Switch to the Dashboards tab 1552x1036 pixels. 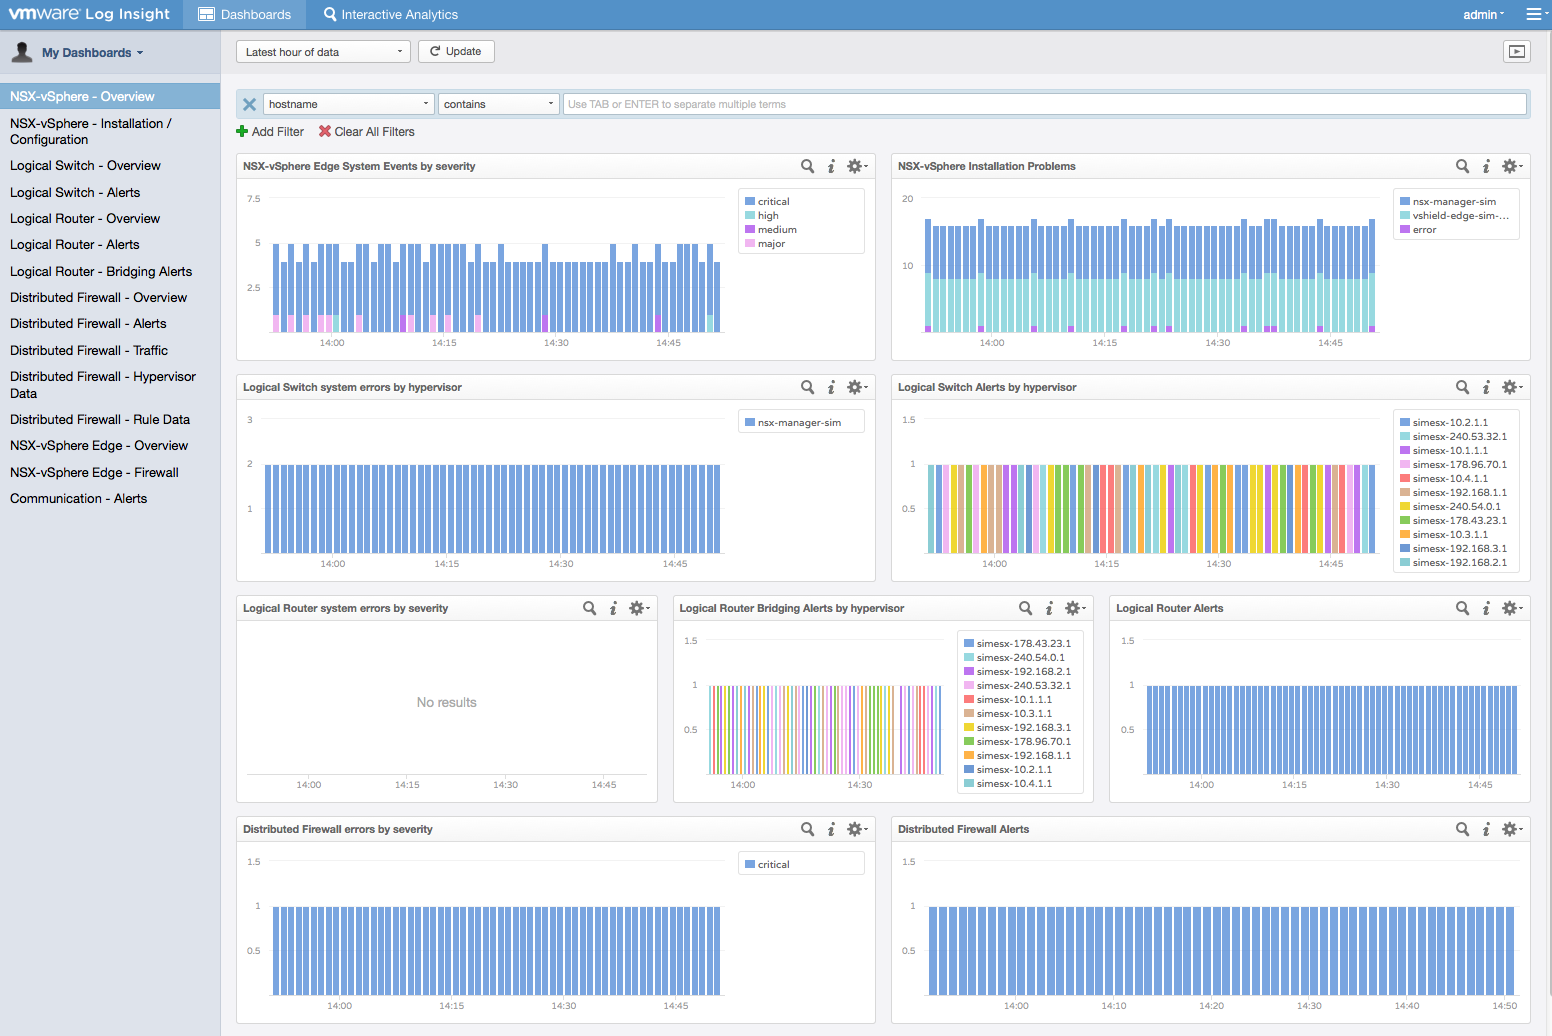pos(245,14)
